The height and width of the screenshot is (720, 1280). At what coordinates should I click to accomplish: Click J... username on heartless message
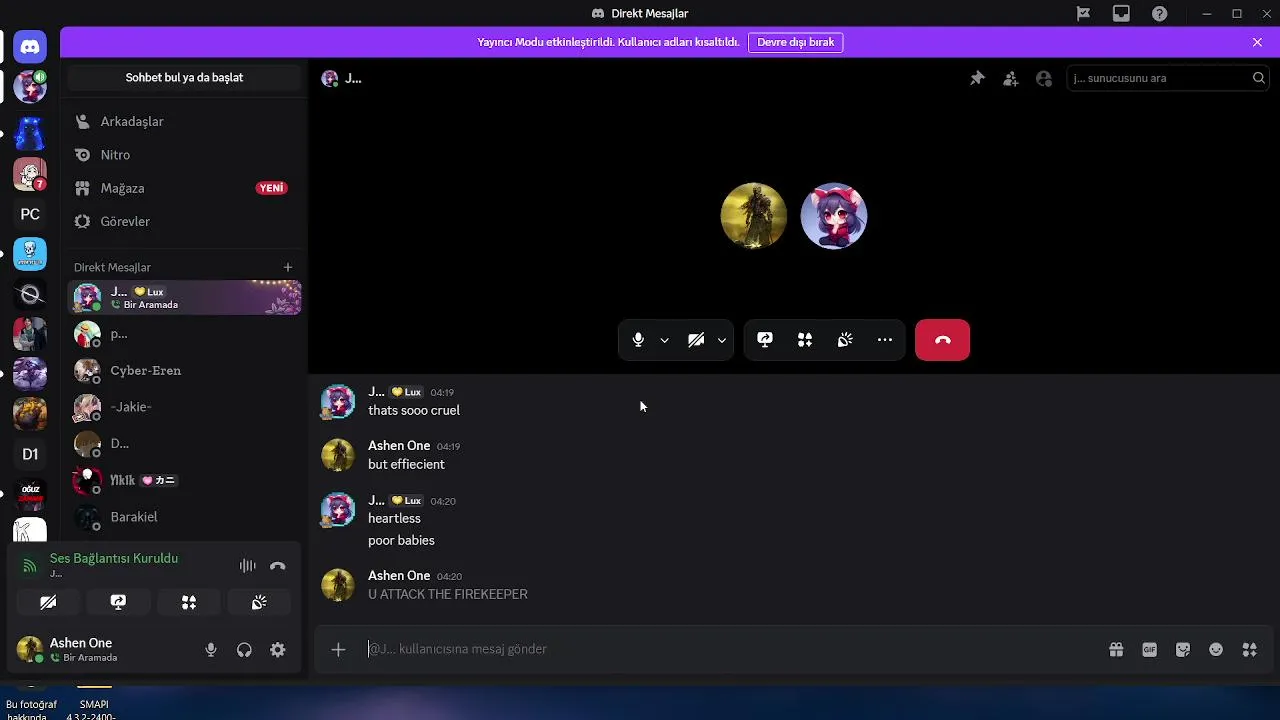[376, 500]
